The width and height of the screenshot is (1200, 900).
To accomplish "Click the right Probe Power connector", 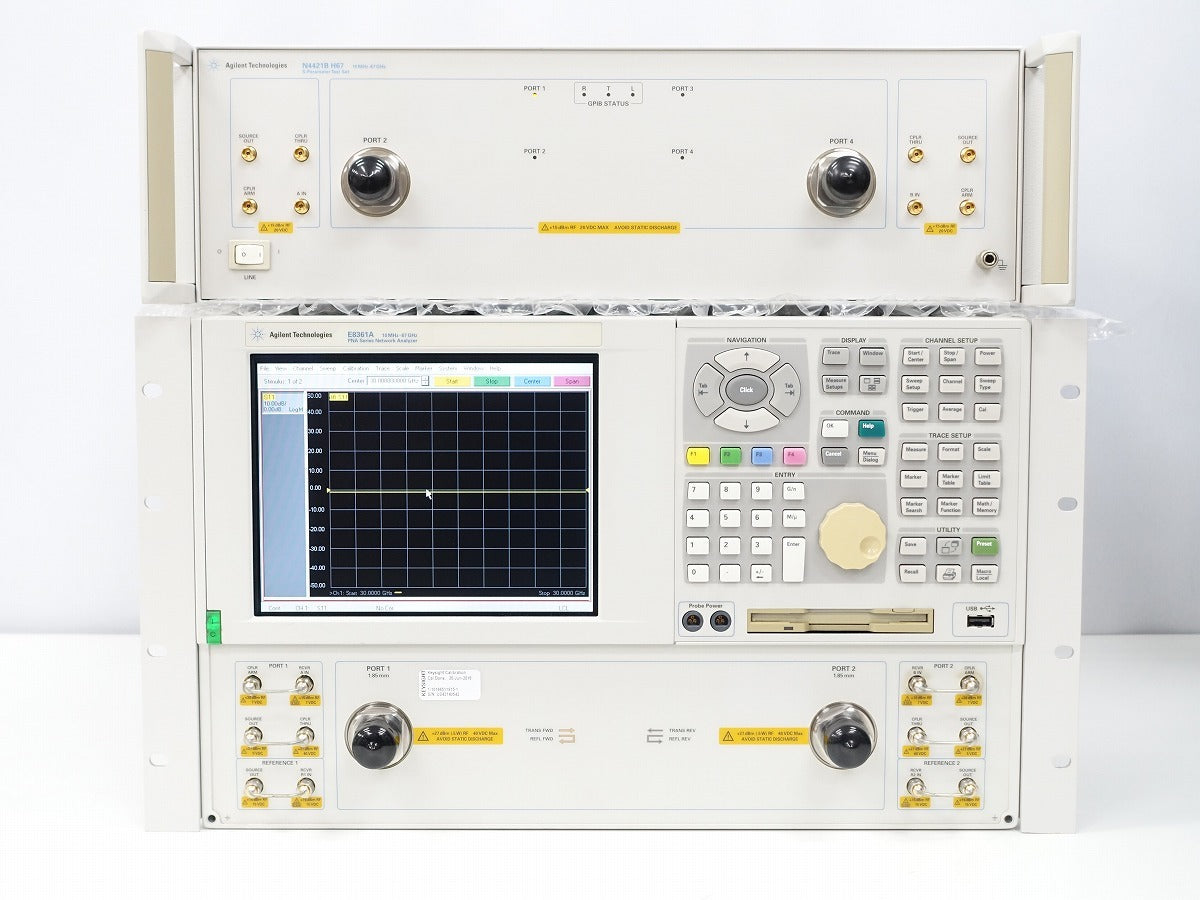I will point(719,622).
